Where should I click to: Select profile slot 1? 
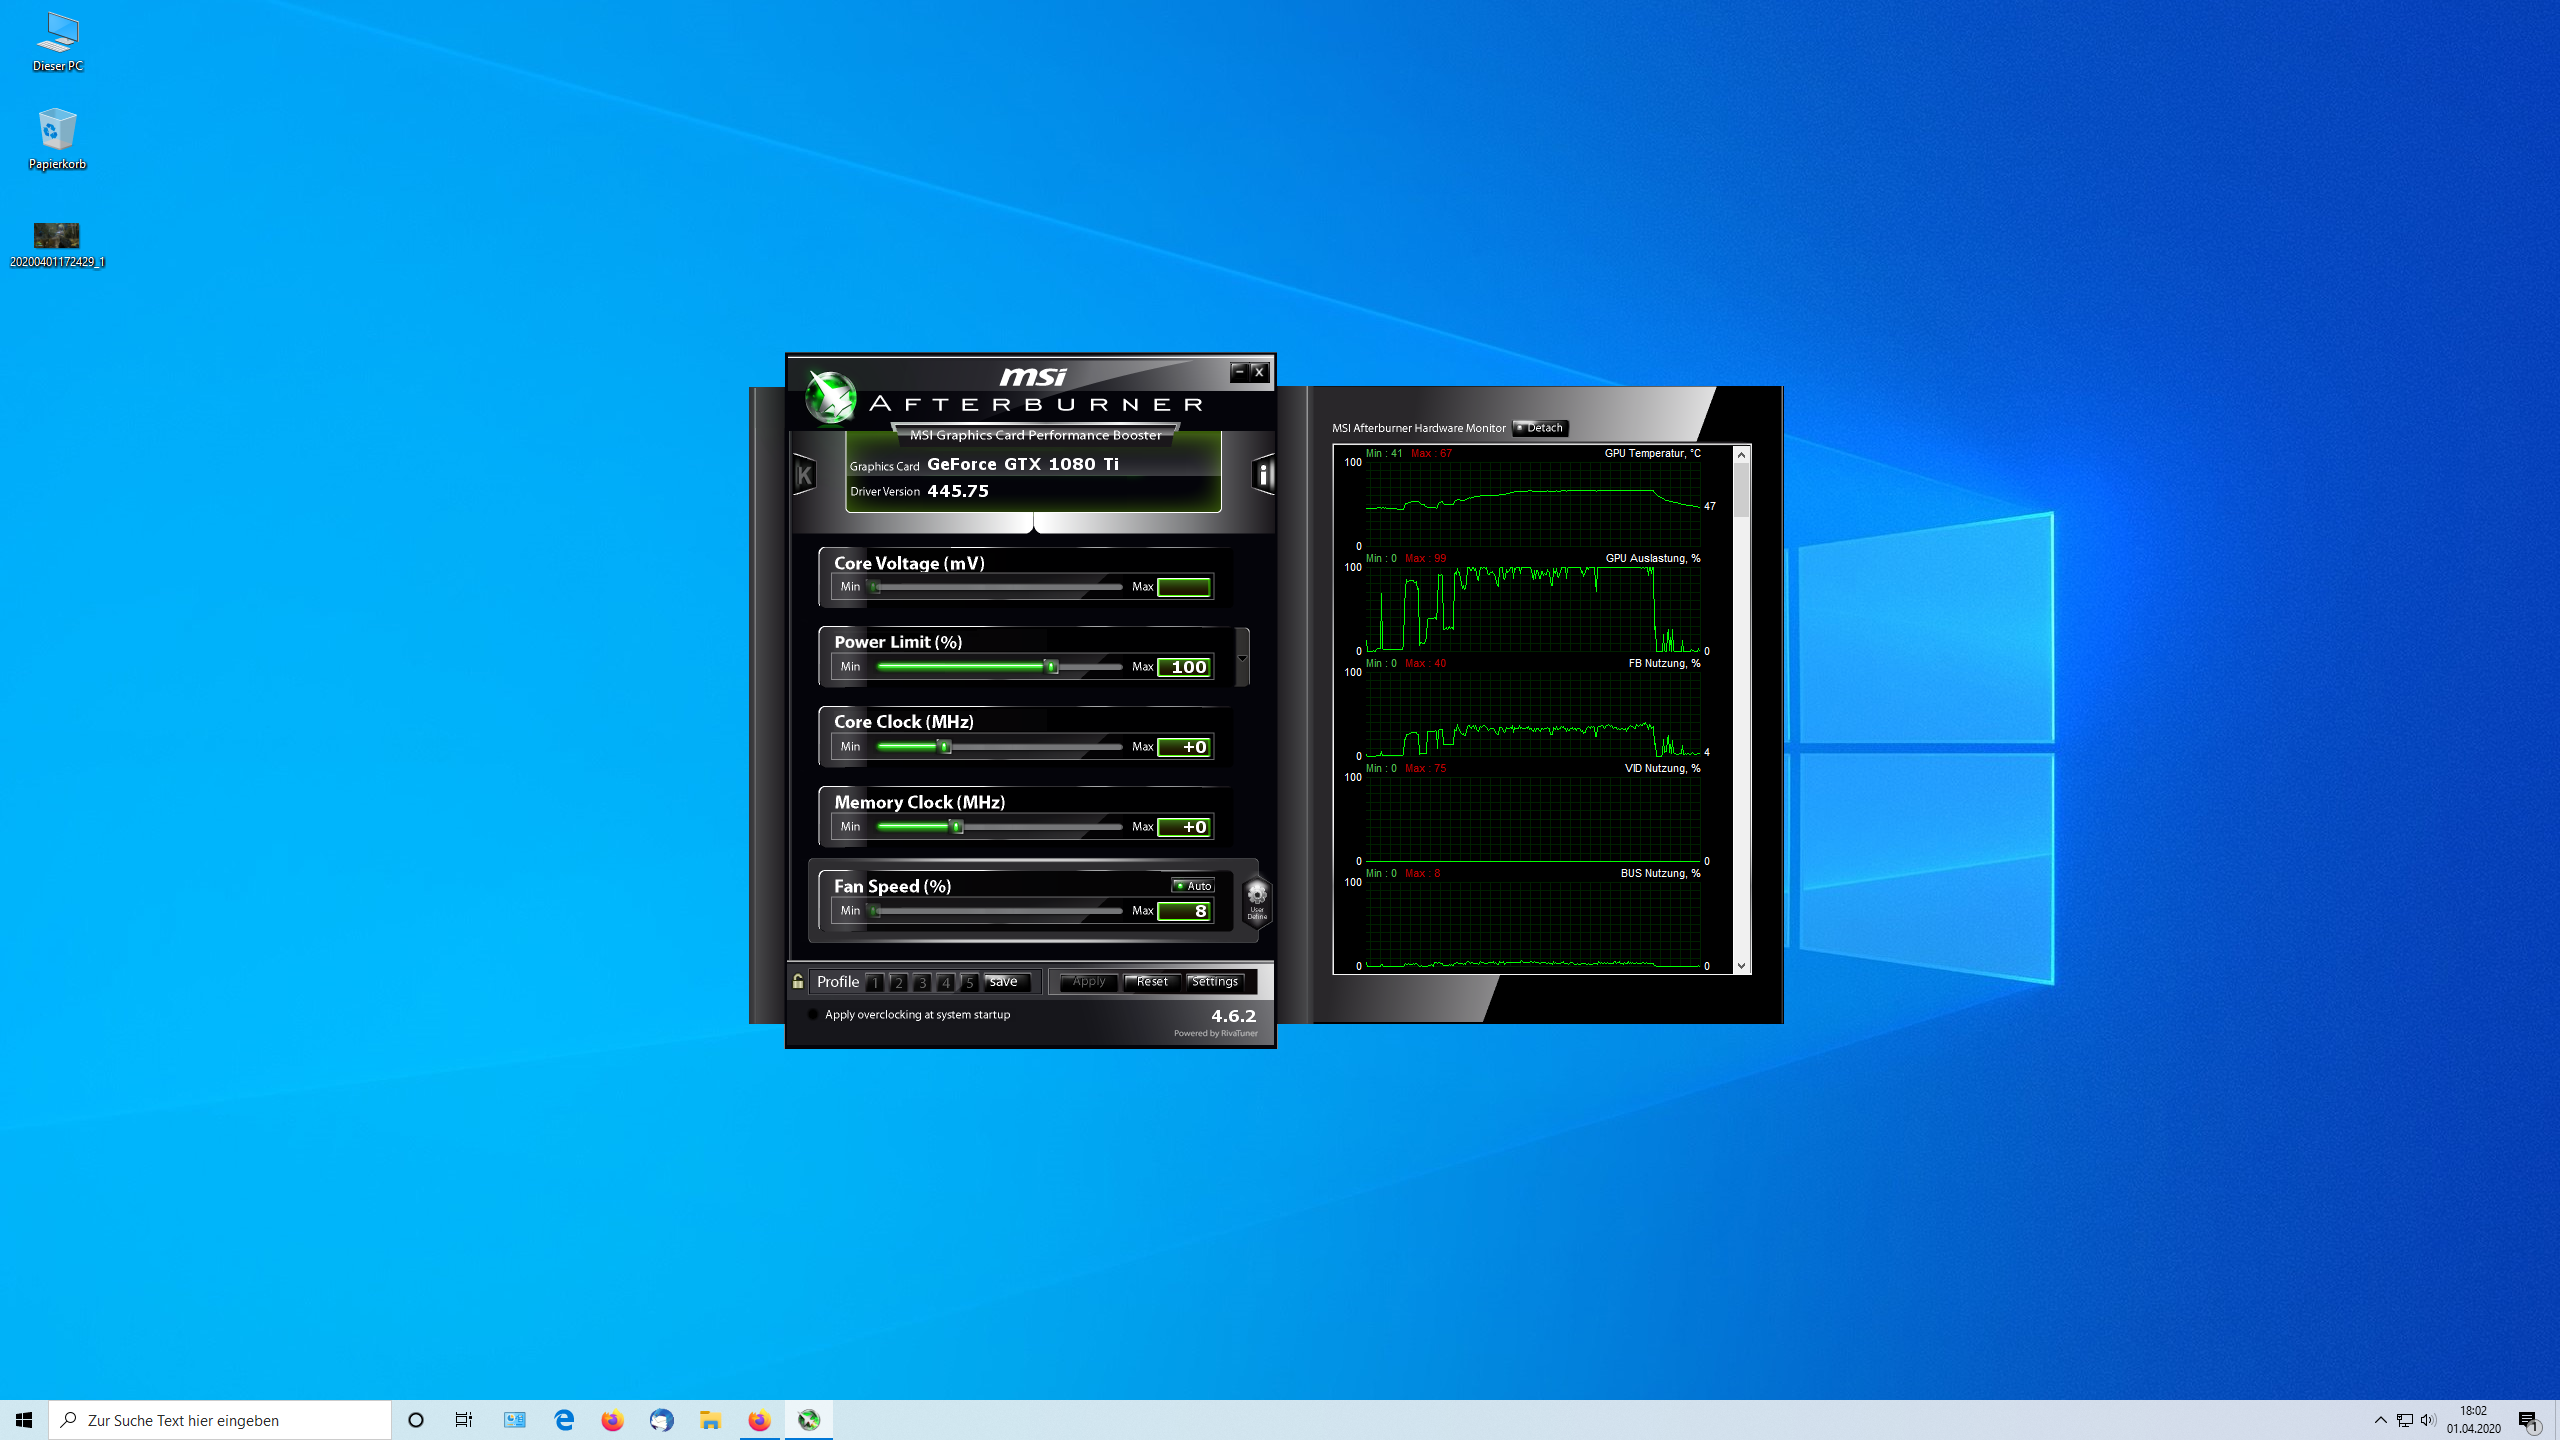[x=875, y=983]
